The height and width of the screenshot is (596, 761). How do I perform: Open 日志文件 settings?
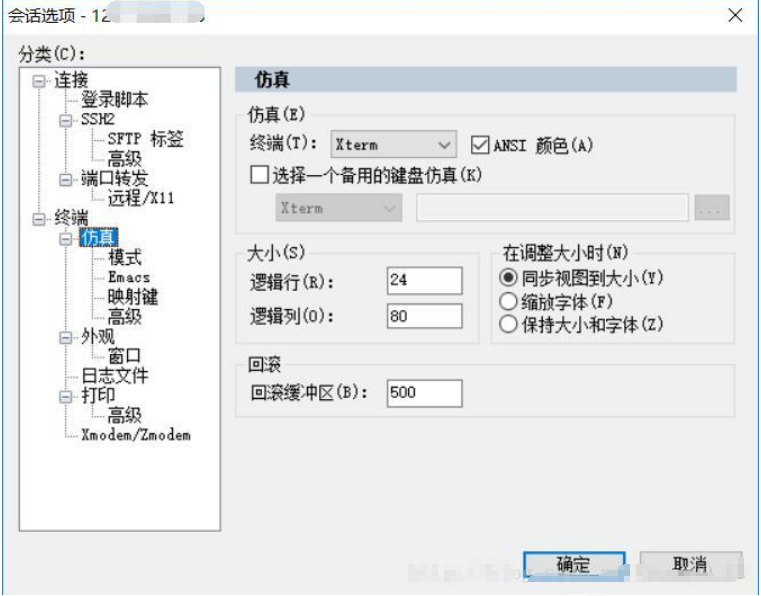(x=115, y=376)
